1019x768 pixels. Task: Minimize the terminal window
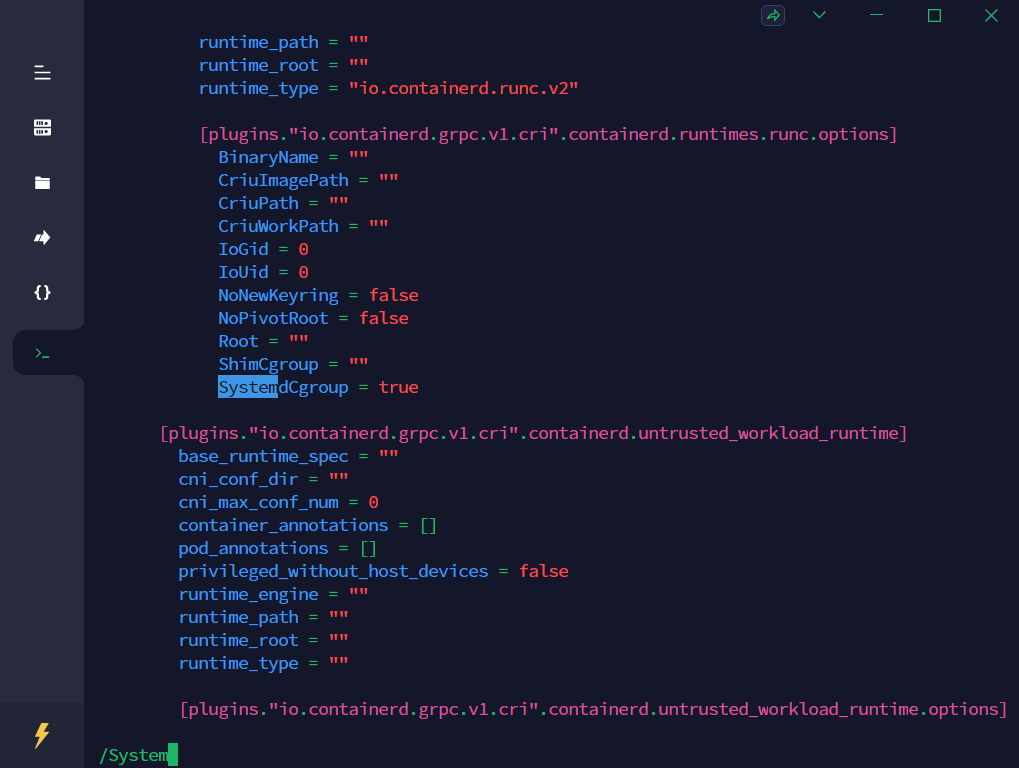[x=876, y=15]
